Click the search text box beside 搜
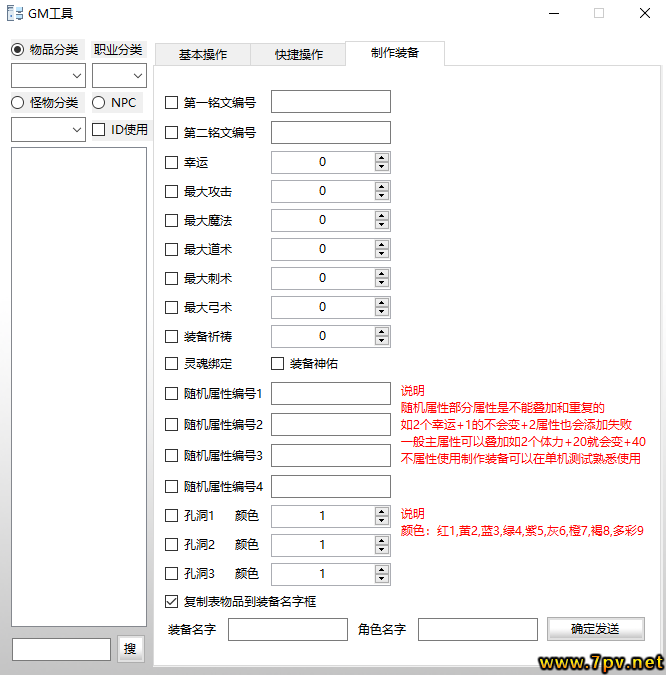This screenshot has width=666, height=675. [x=61, y=649]
